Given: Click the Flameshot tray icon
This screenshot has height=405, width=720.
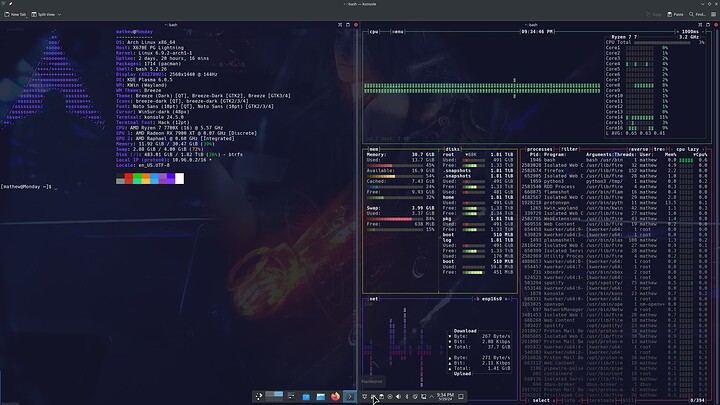Looking at the screenshot, I should 373,397.
